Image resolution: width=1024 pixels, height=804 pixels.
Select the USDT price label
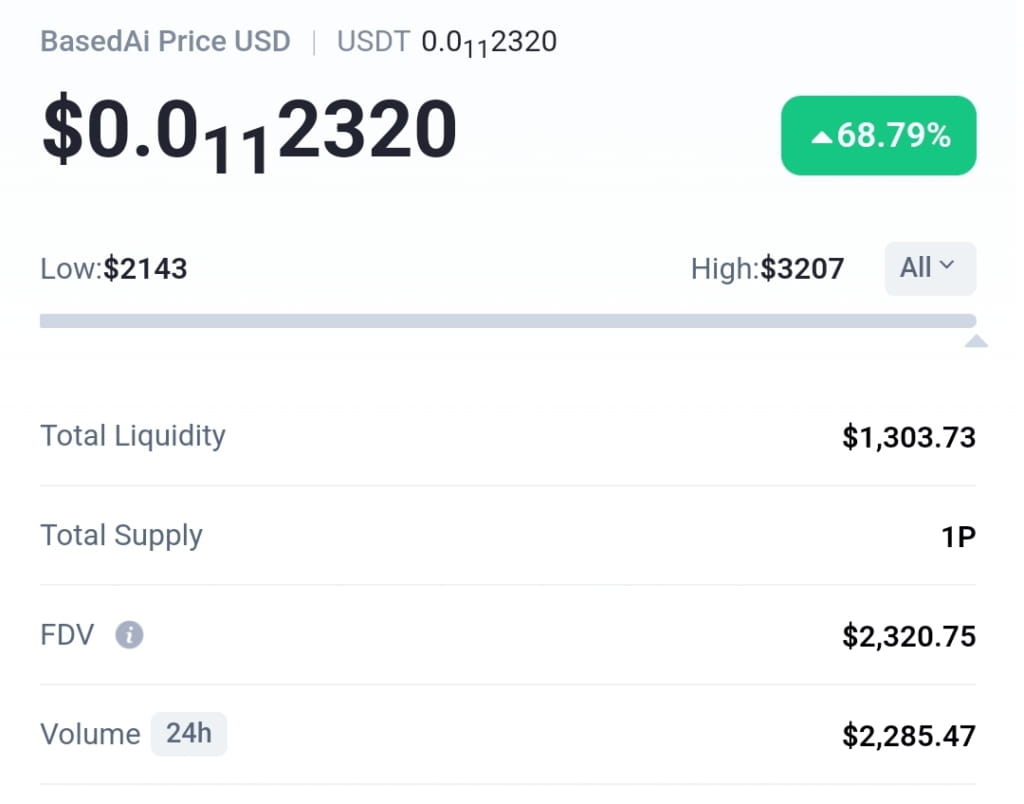pos(373,41)
